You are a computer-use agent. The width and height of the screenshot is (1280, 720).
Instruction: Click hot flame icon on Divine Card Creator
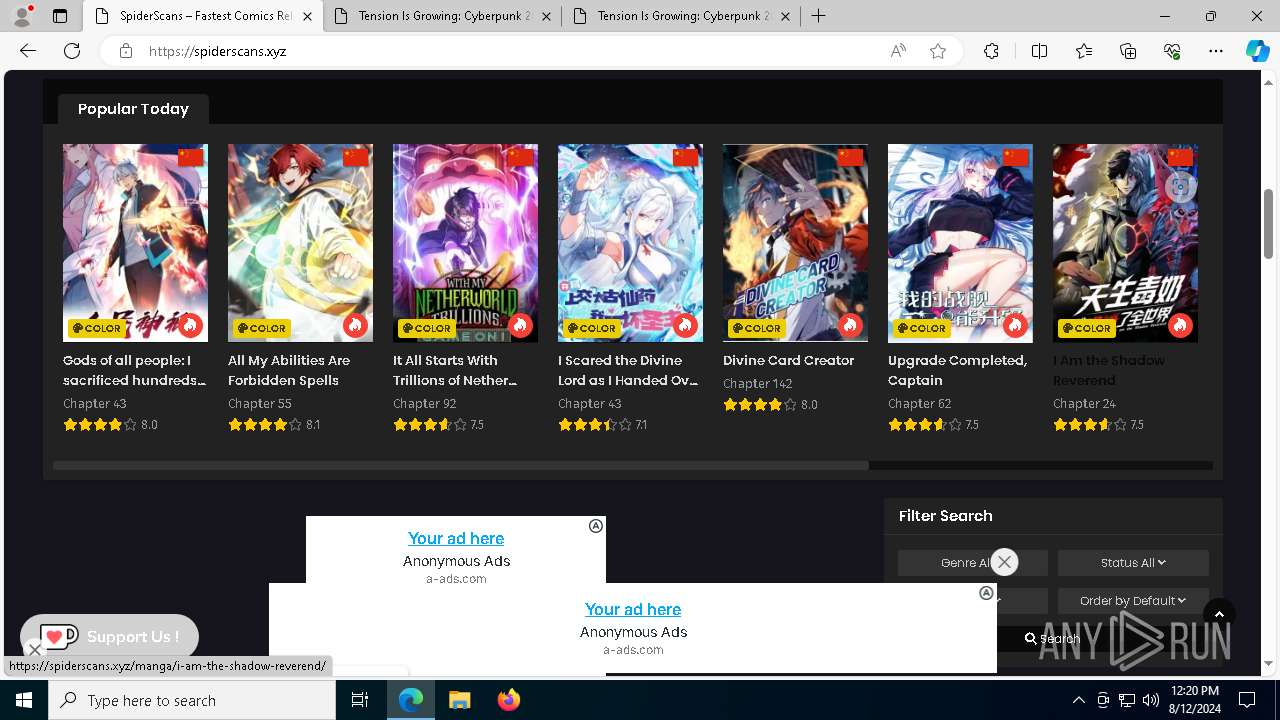[850, 325]
